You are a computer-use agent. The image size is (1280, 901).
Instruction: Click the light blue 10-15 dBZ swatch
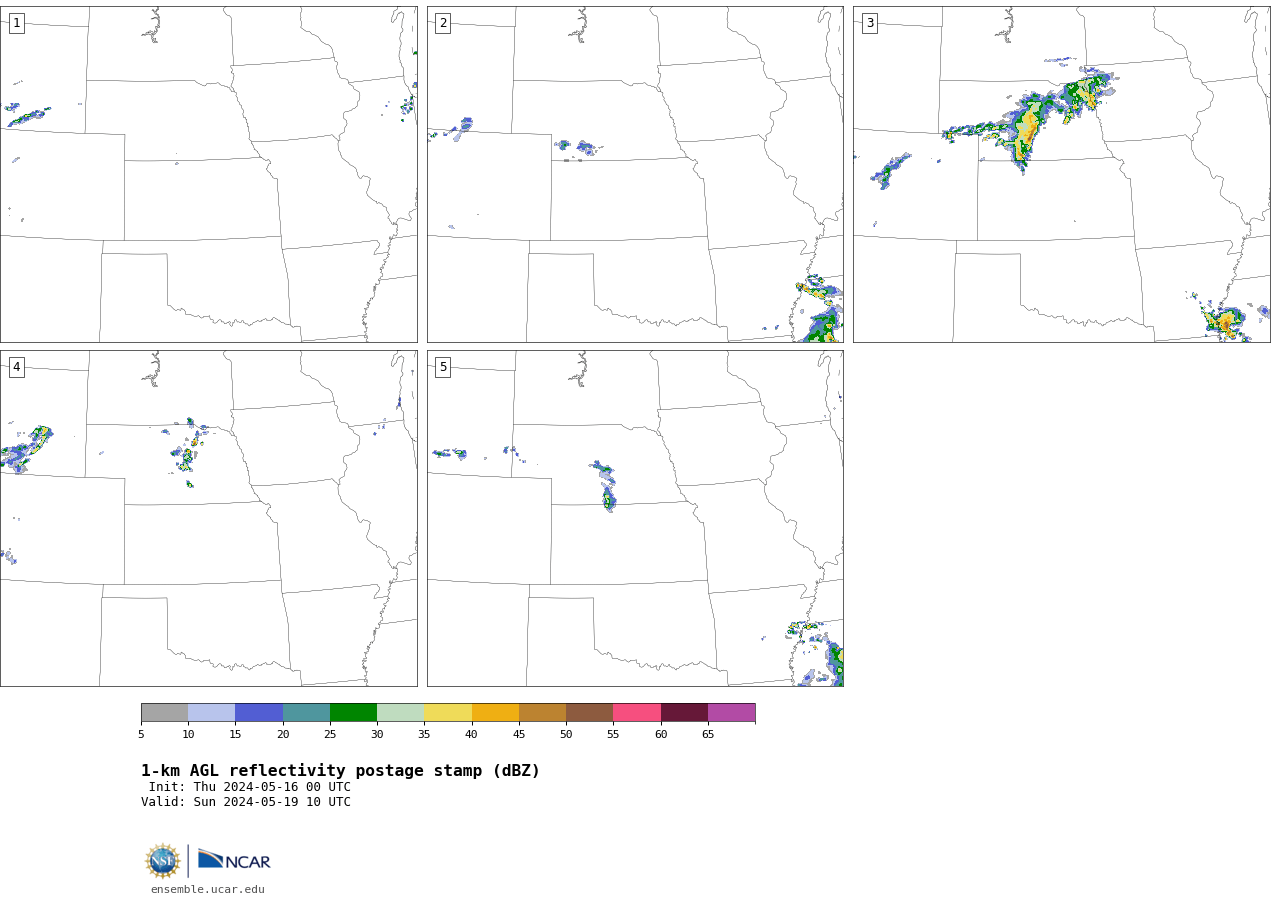[x=212, y=713]
